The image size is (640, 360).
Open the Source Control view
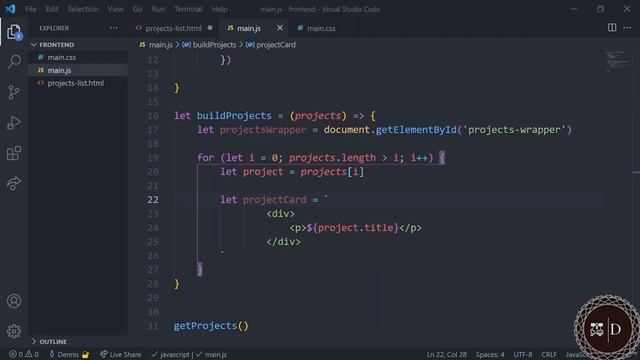pos(14,92)
